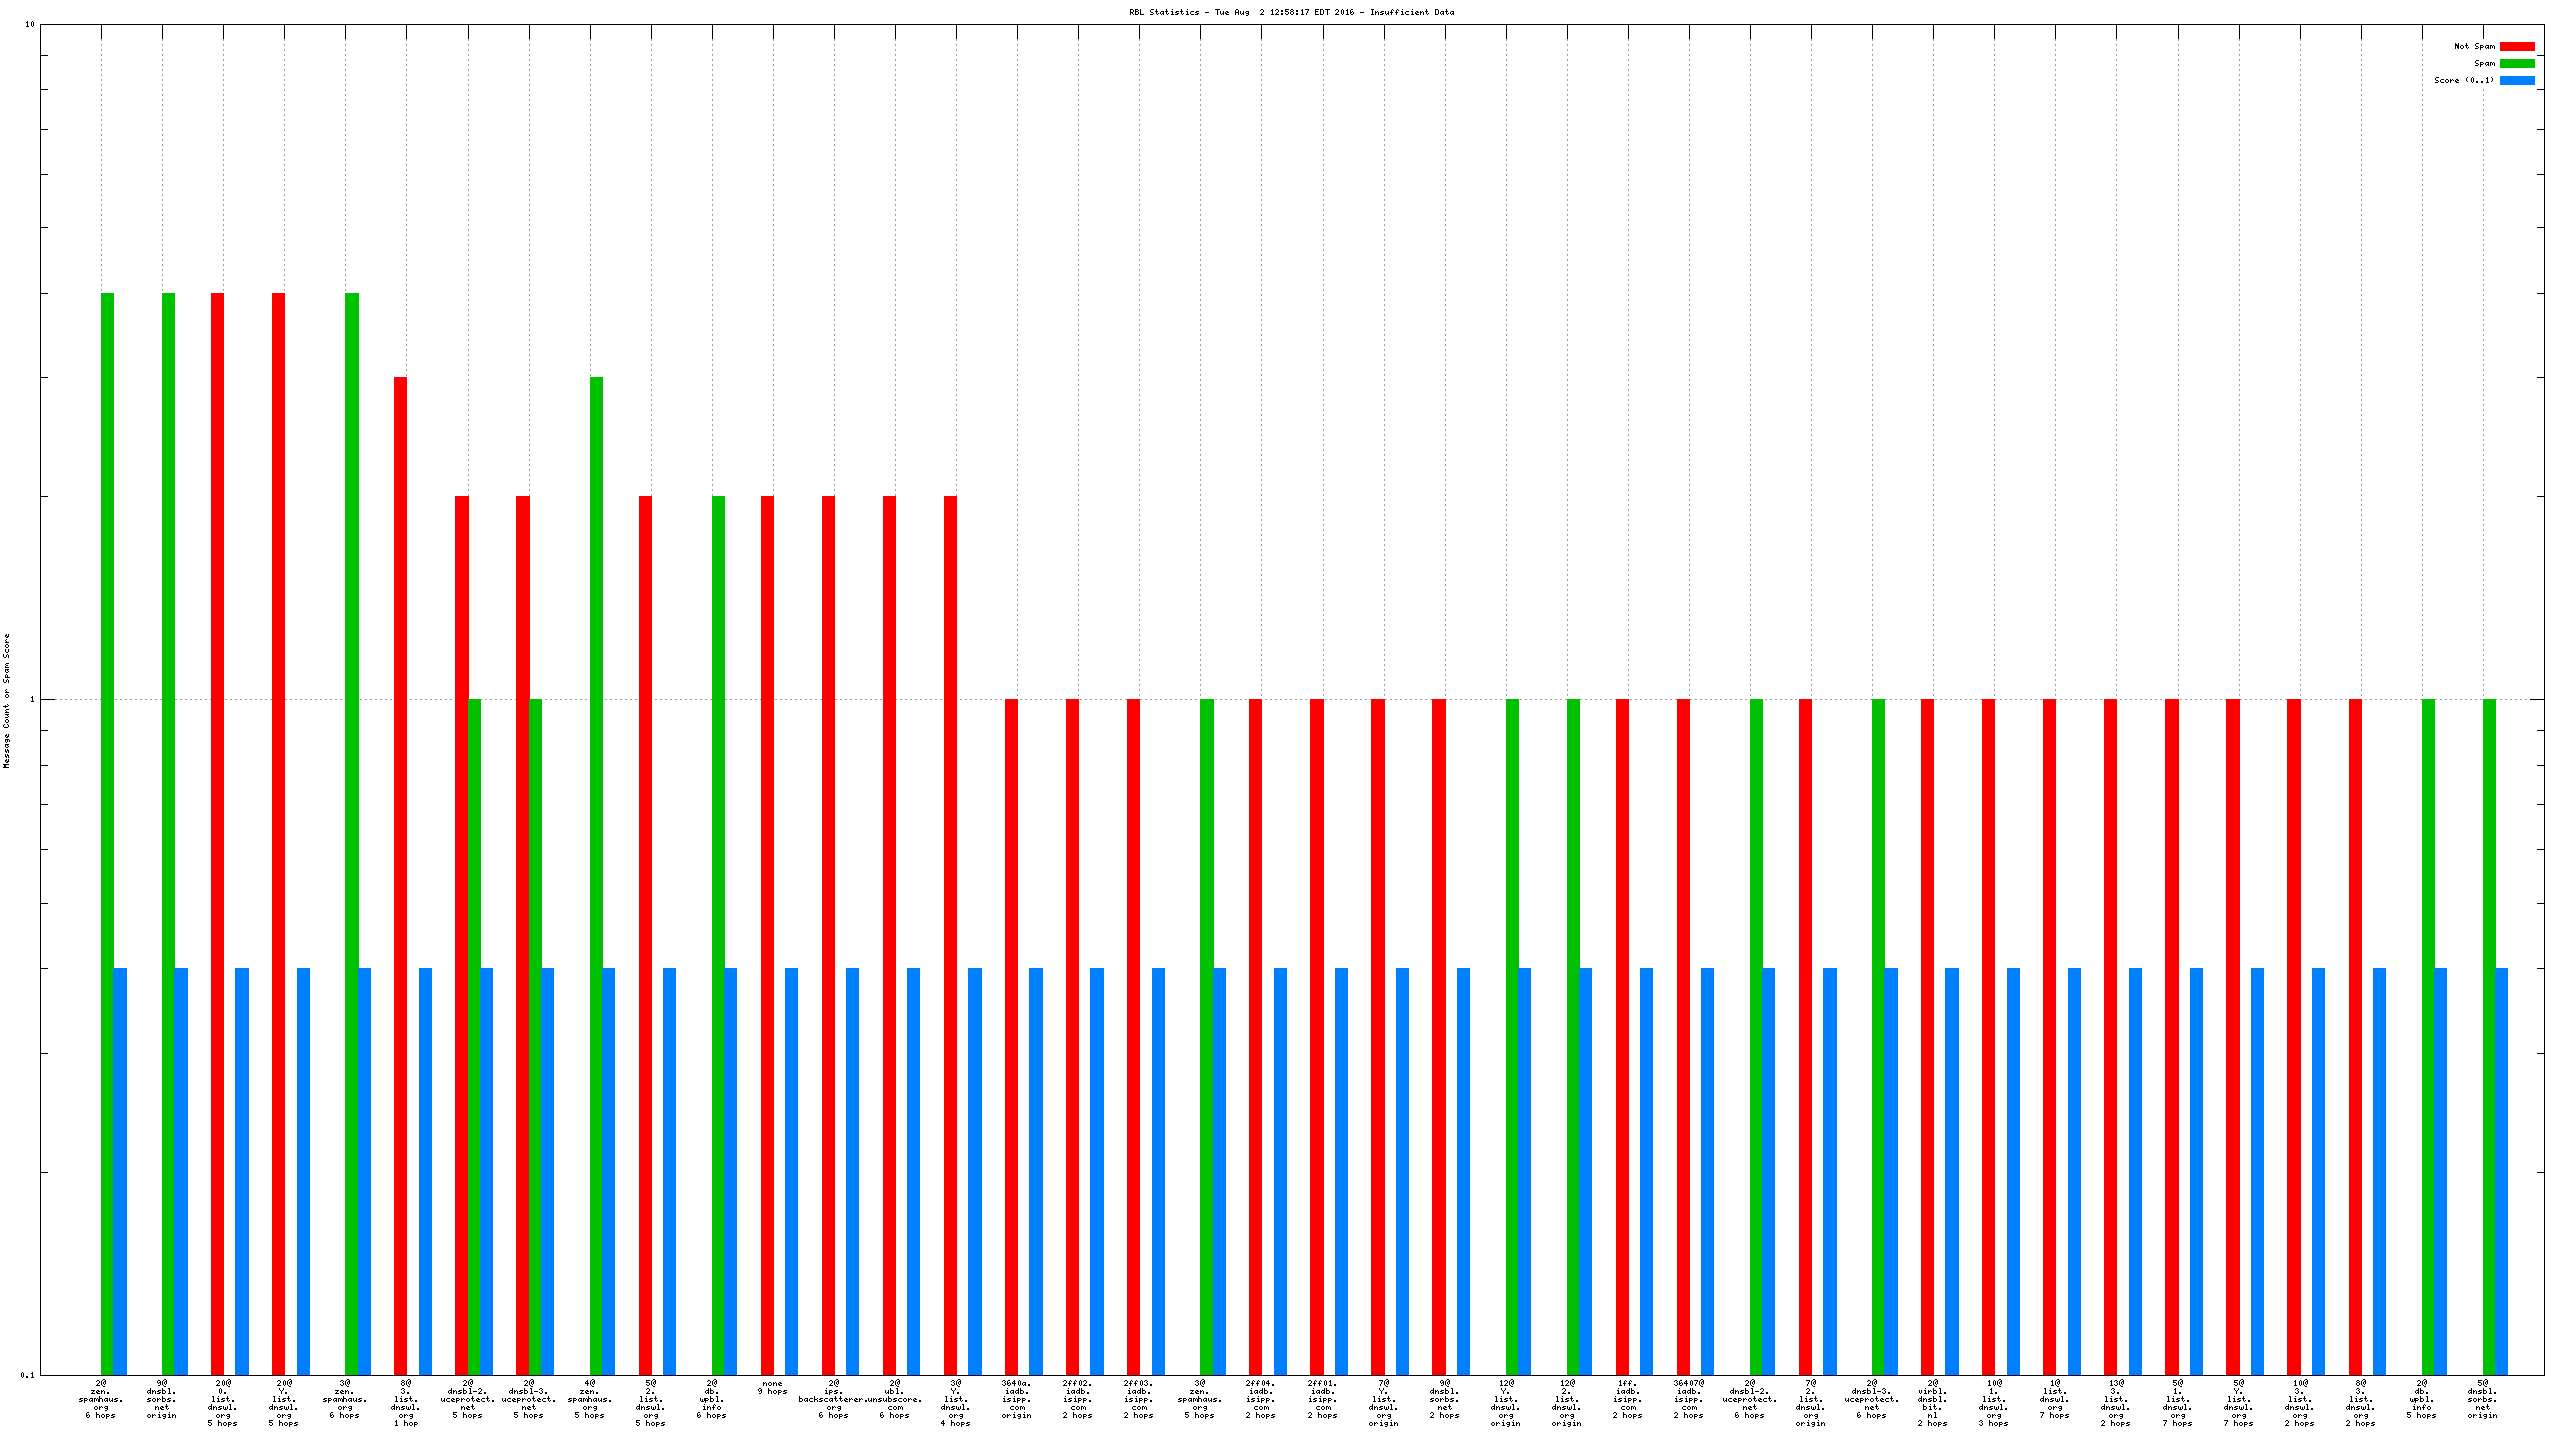
Task: Click the red Not Spam legend swatch
Action: tap(2517, 46)
